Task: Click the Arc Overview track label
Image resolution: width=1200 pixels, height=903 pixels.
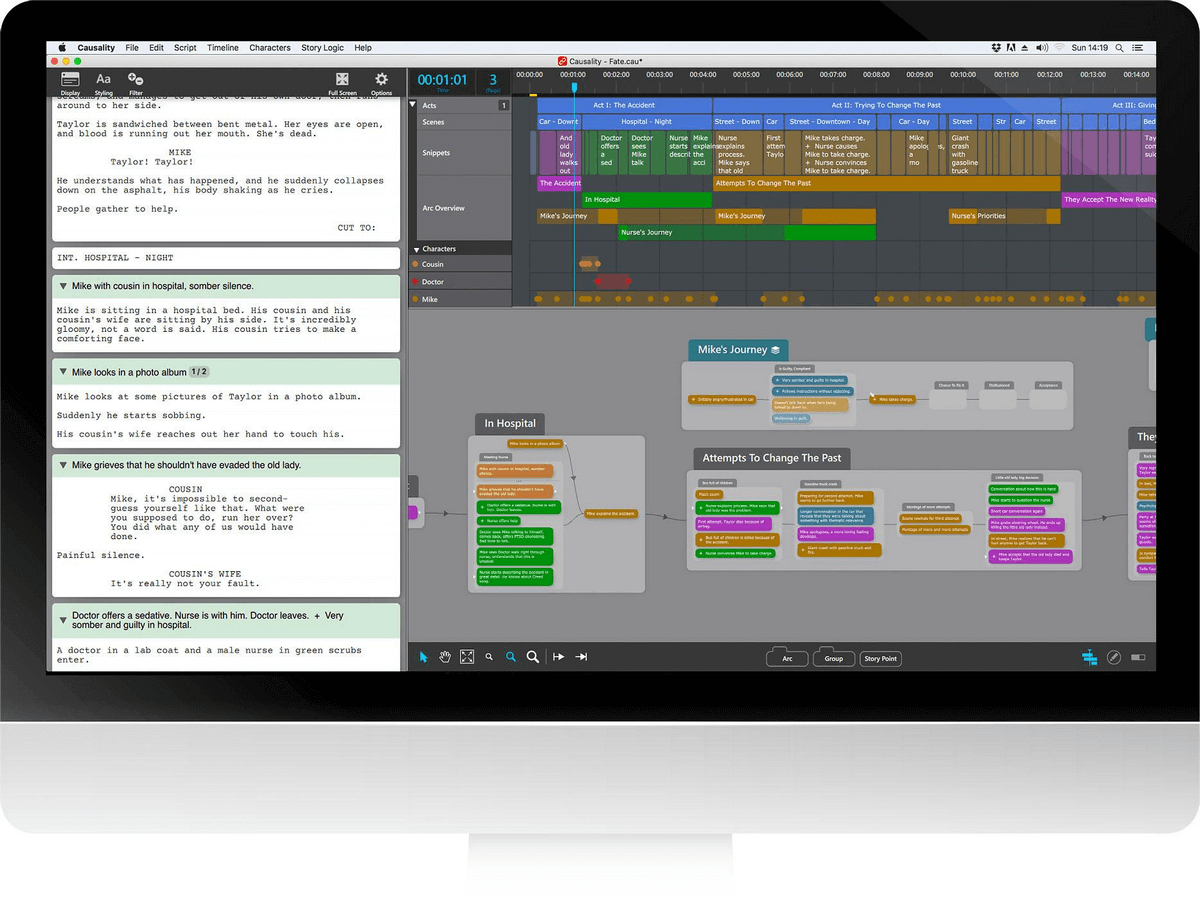Action: click(x=444, y=208)
